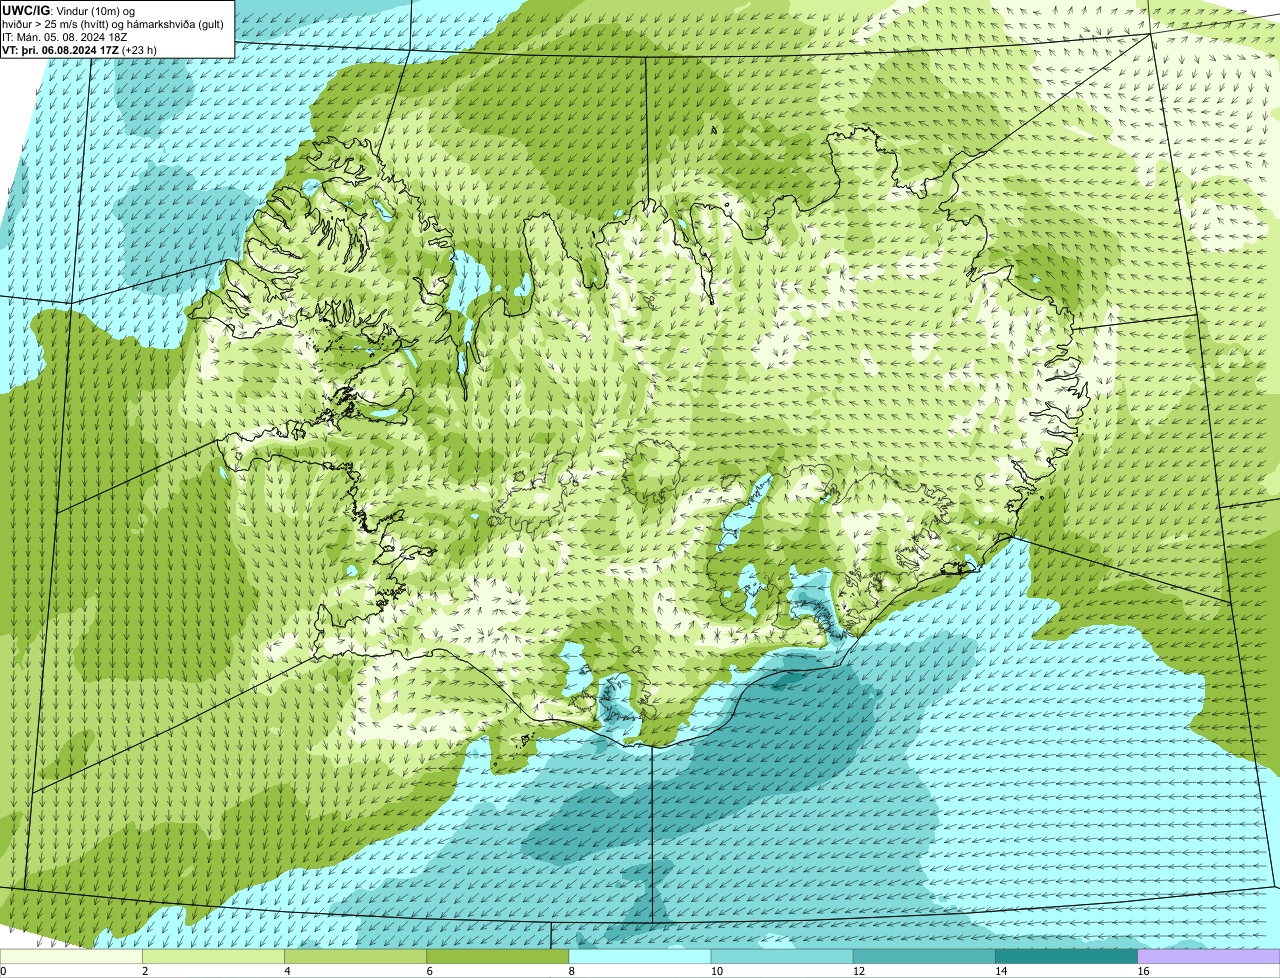The width and height of the screenshot is (1280, 978).
Task: Click the light green 2–4 m/s legend swatch
Action: coord(213,957)
